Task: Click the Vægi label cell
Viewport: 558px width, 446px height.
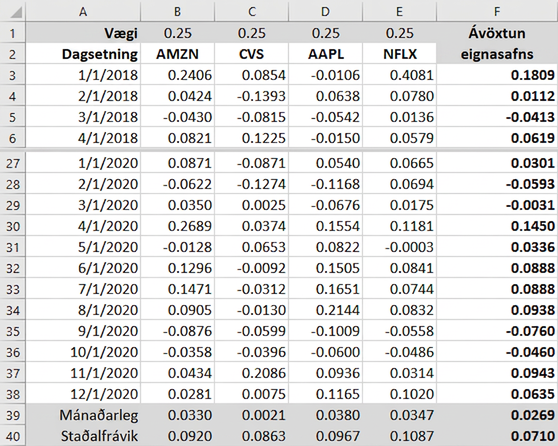Action: click(83, 33)
